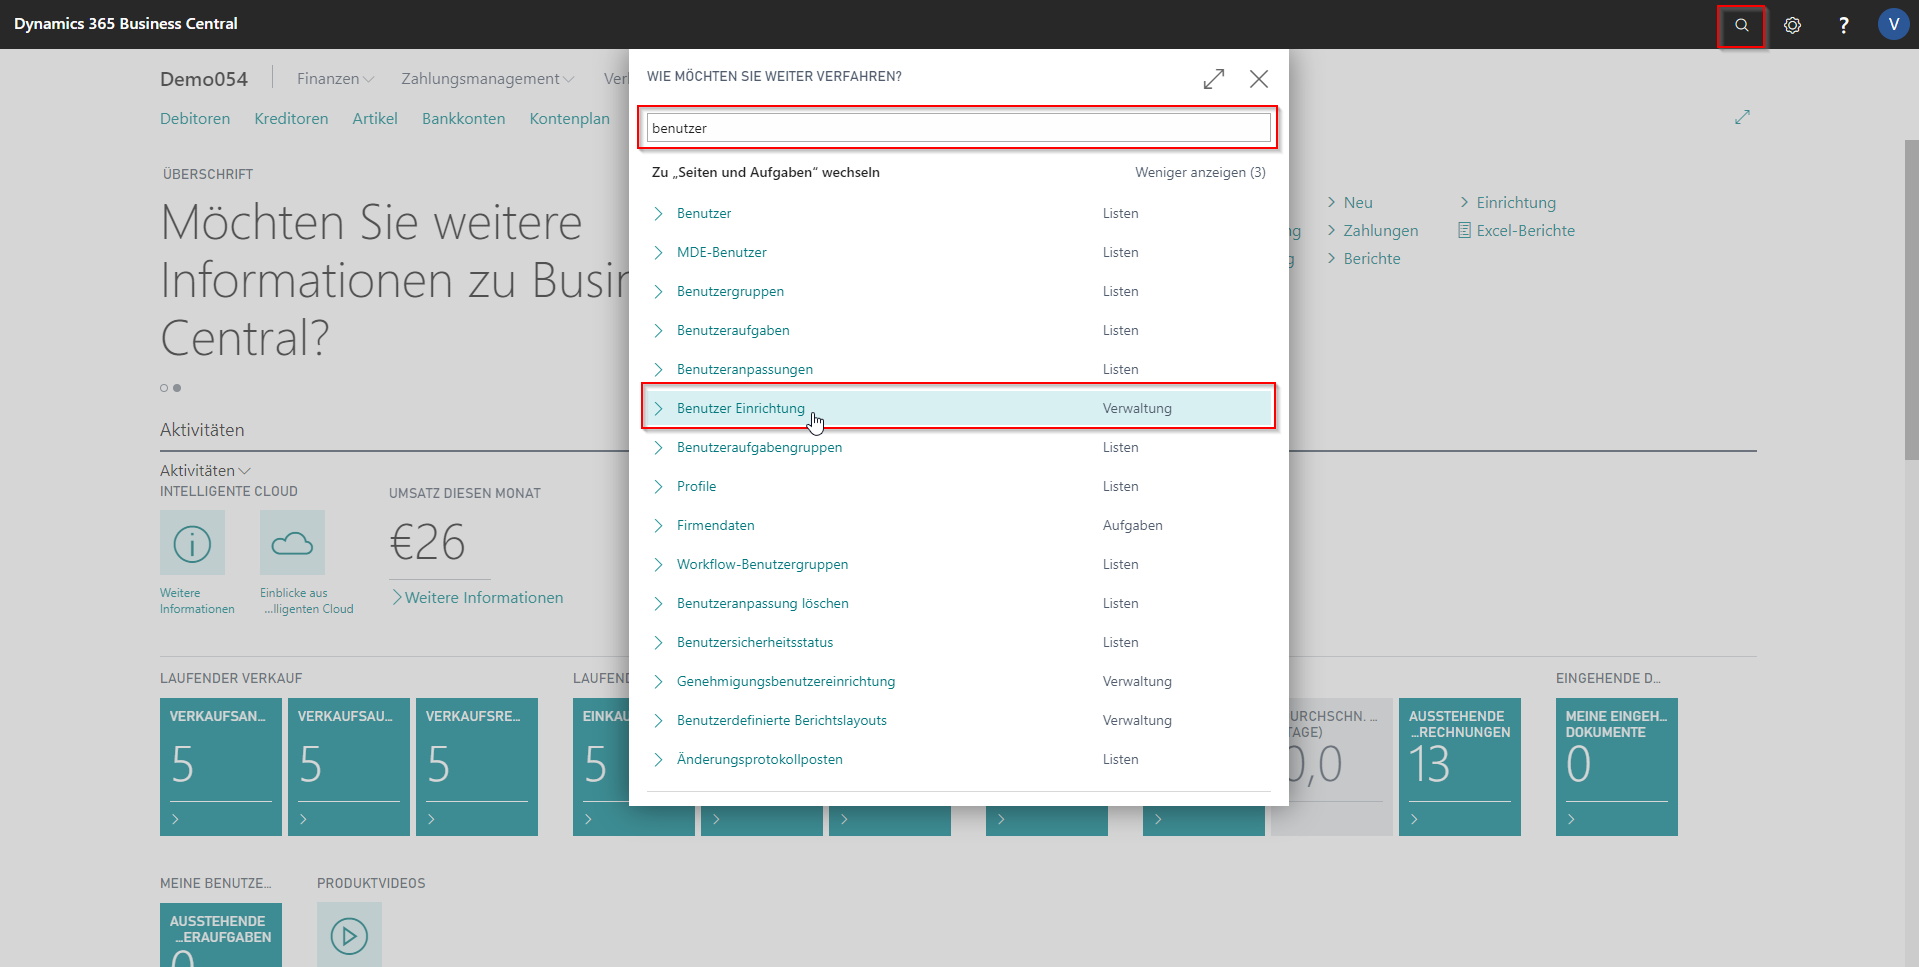Click the search field containing benutzer
Viewport: 1919px width, 967px height.
(x=958, y=128)
